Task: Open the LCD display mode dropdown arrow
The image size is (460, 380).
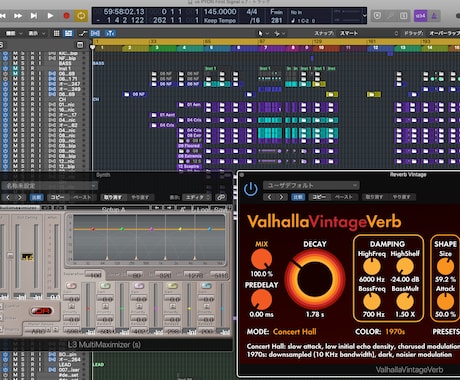Action: click(364, 16)
